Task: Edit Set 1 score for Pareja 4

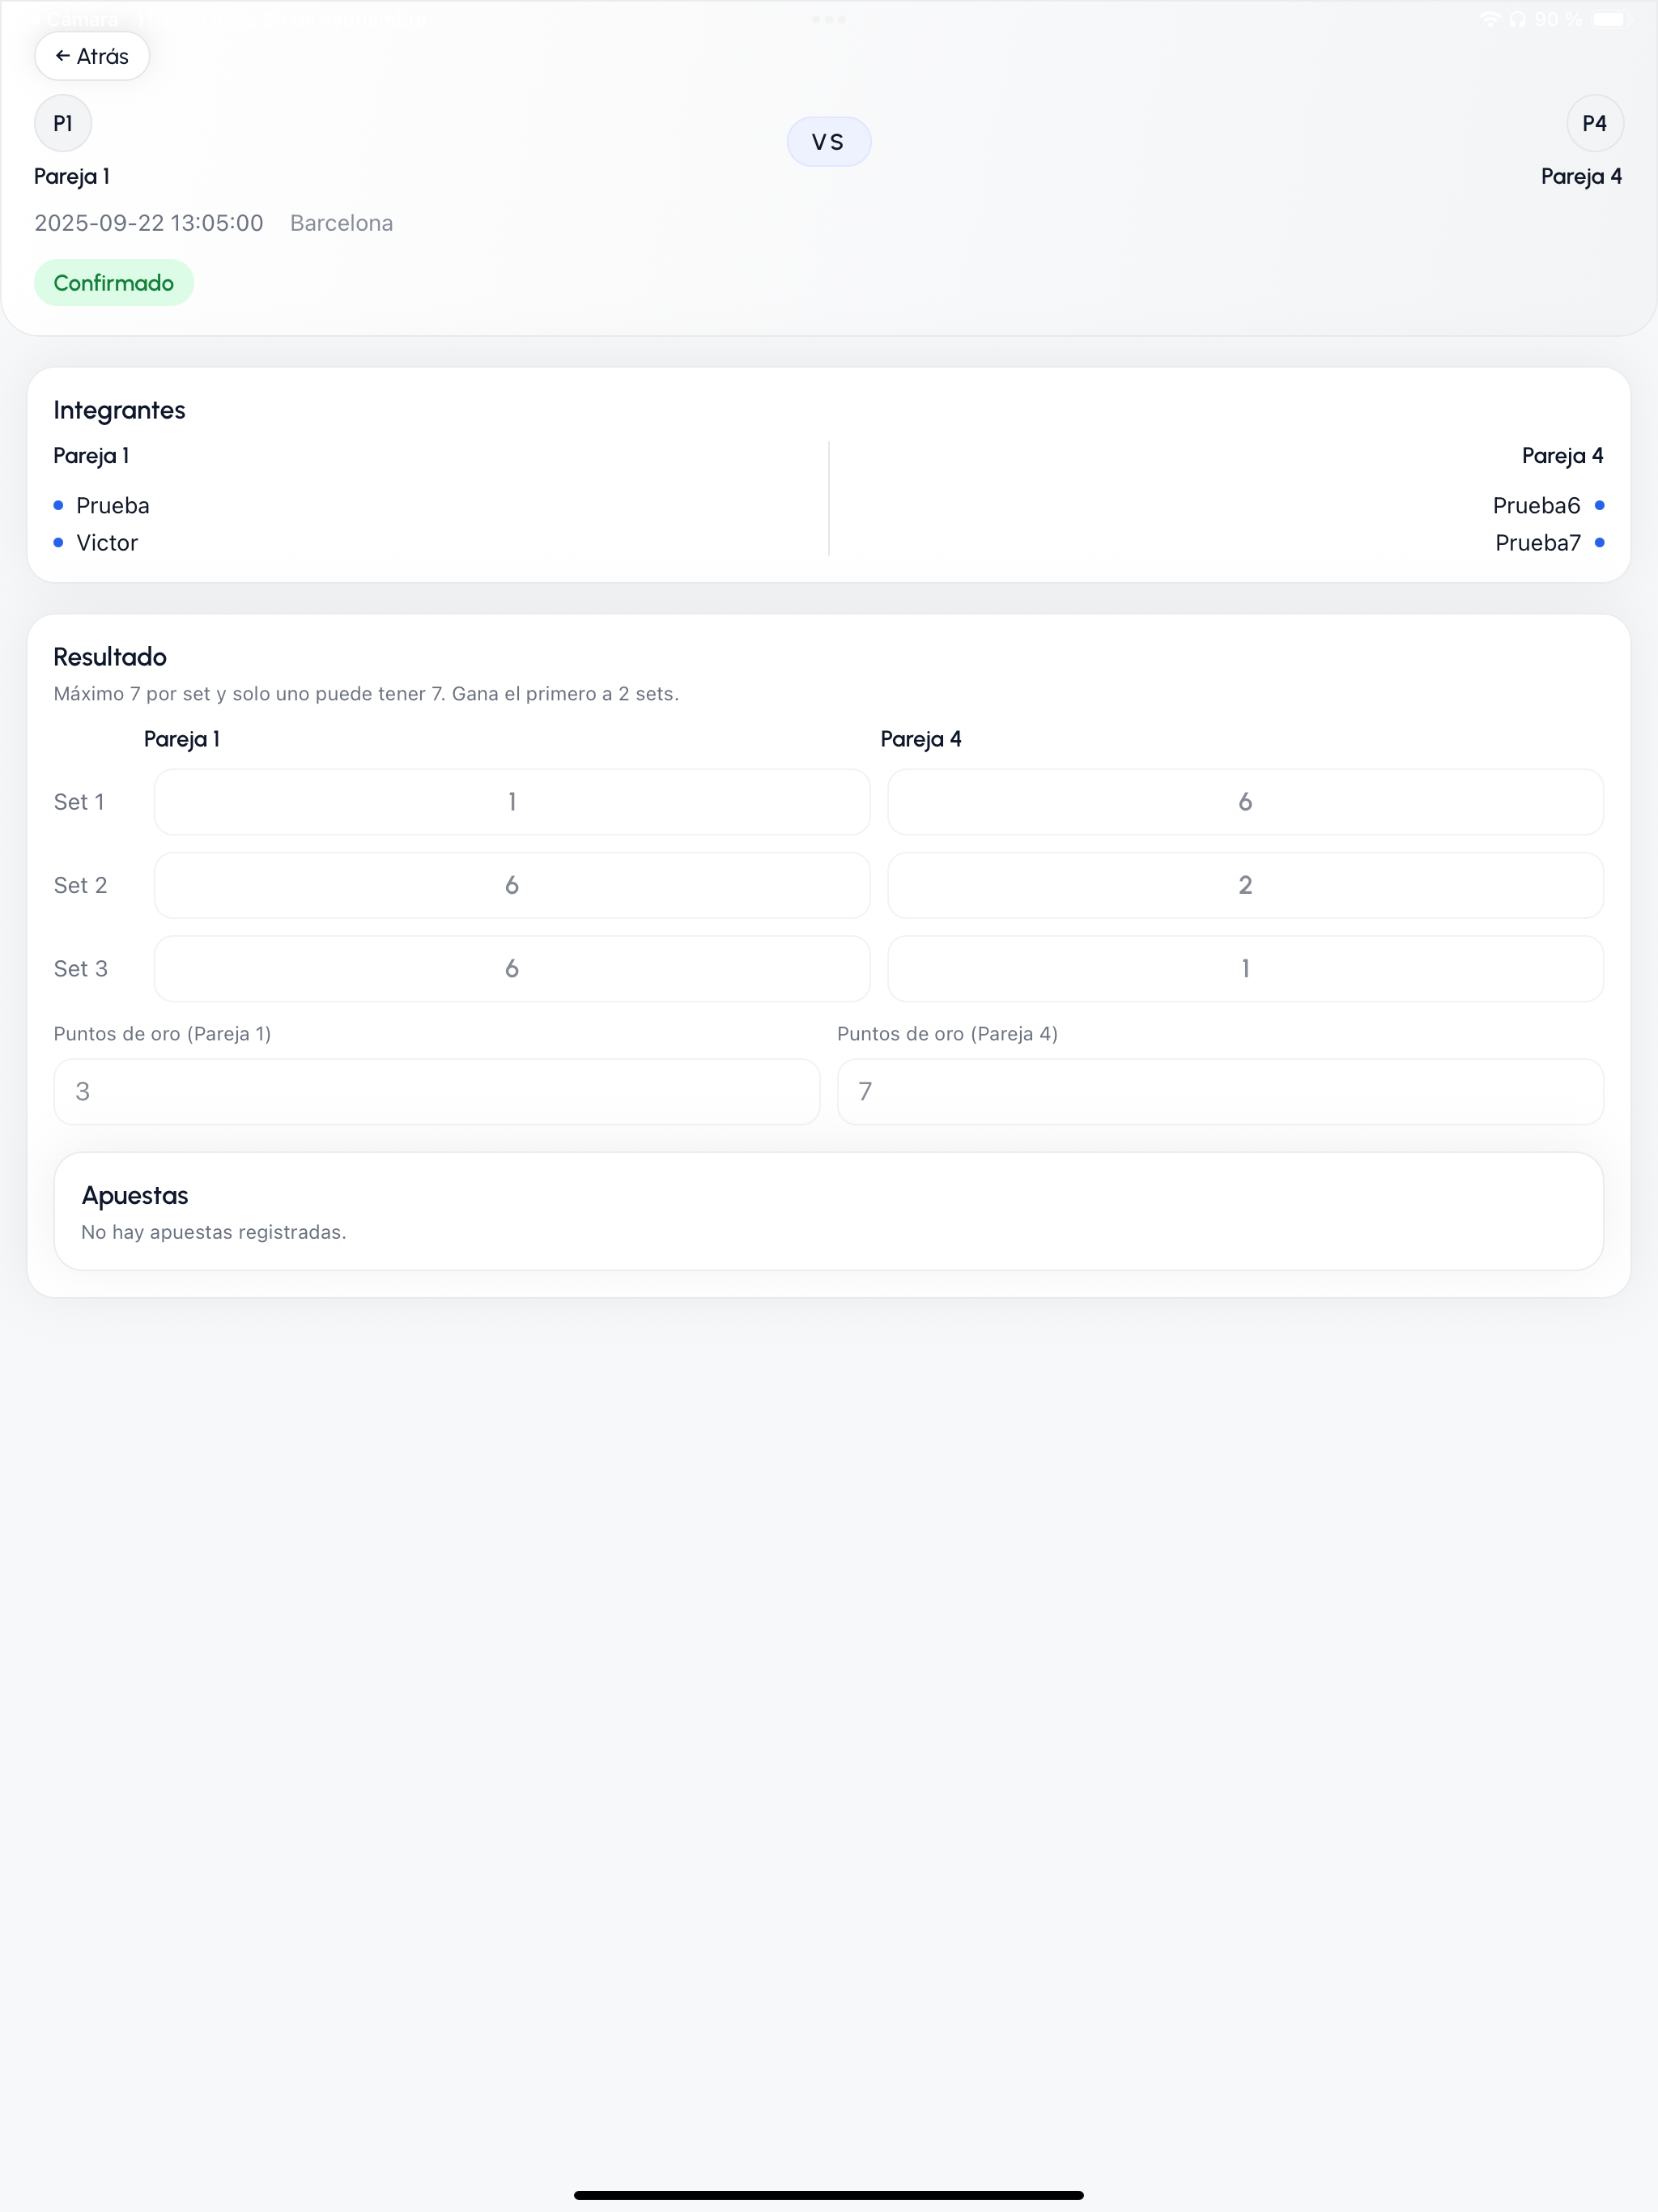Action: point(1246,802)
